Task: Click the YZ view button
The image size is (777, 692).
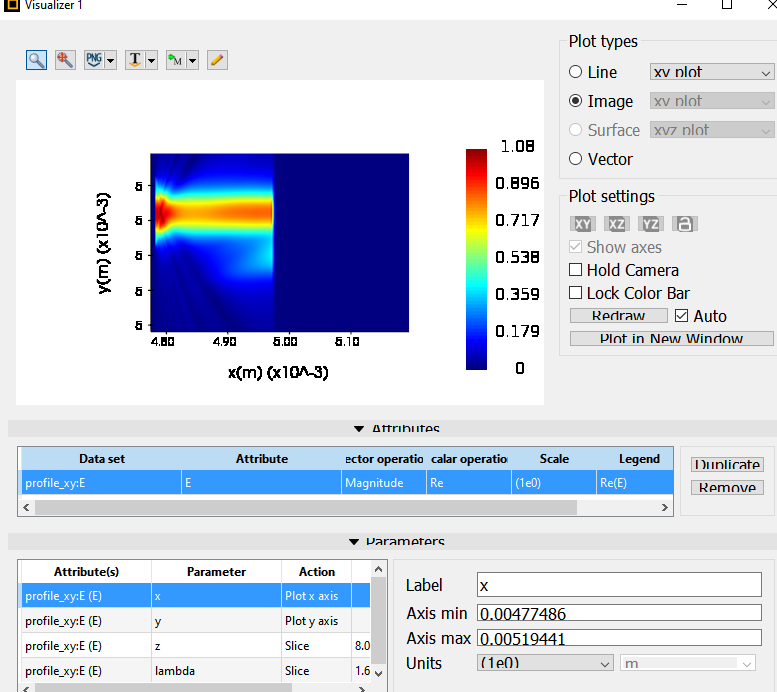Action: pyautogui.click(x=651, y=224)
